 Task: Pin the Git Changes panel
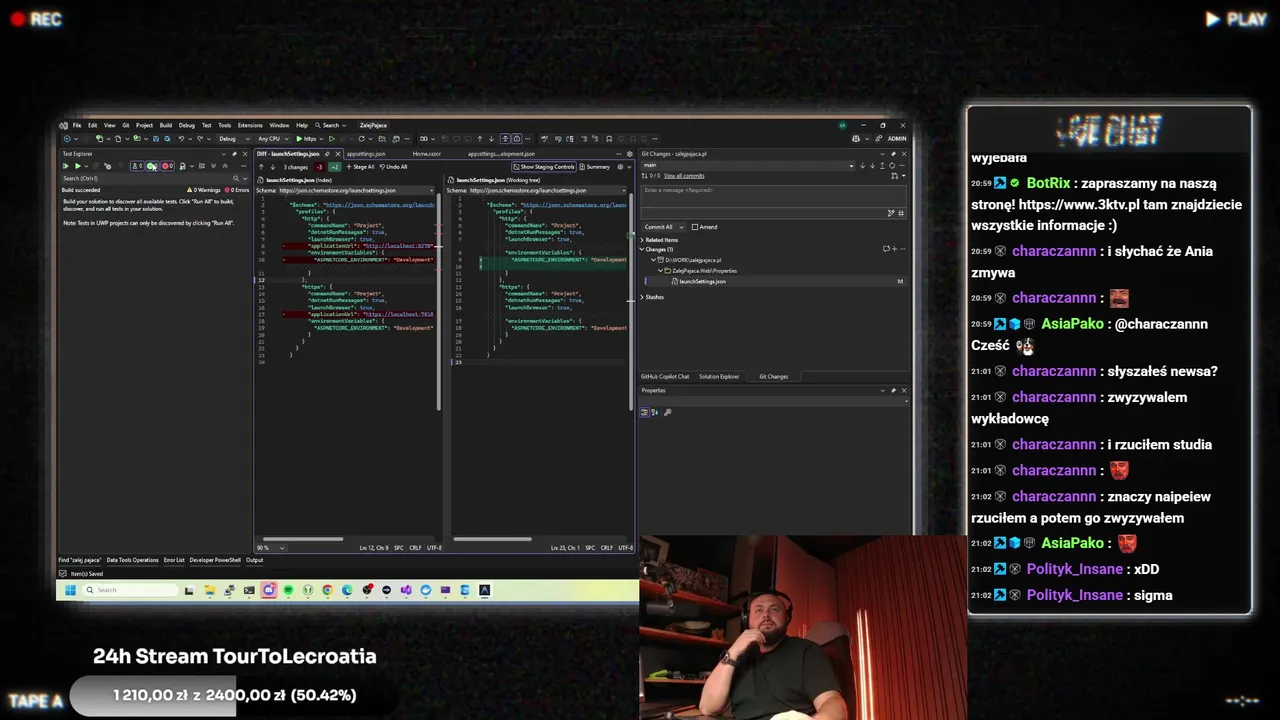coord(893,154)
